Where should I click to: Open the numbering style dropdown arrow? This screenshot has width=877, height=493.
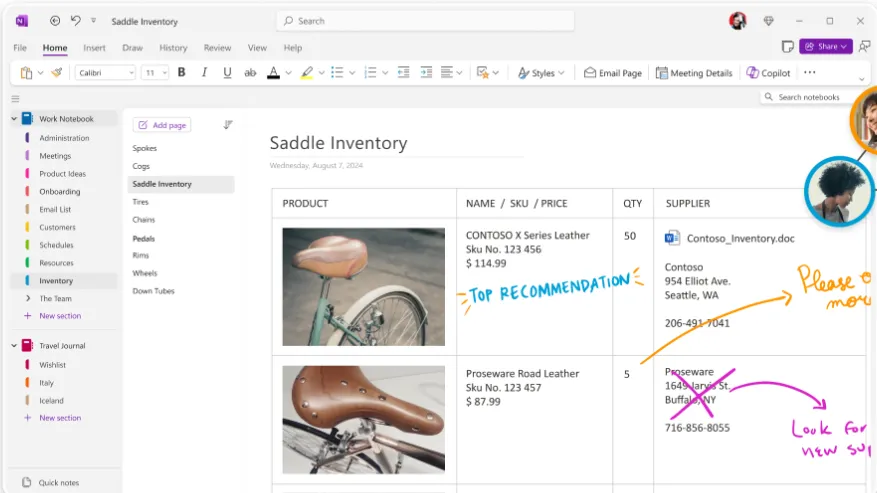[385, 73]
